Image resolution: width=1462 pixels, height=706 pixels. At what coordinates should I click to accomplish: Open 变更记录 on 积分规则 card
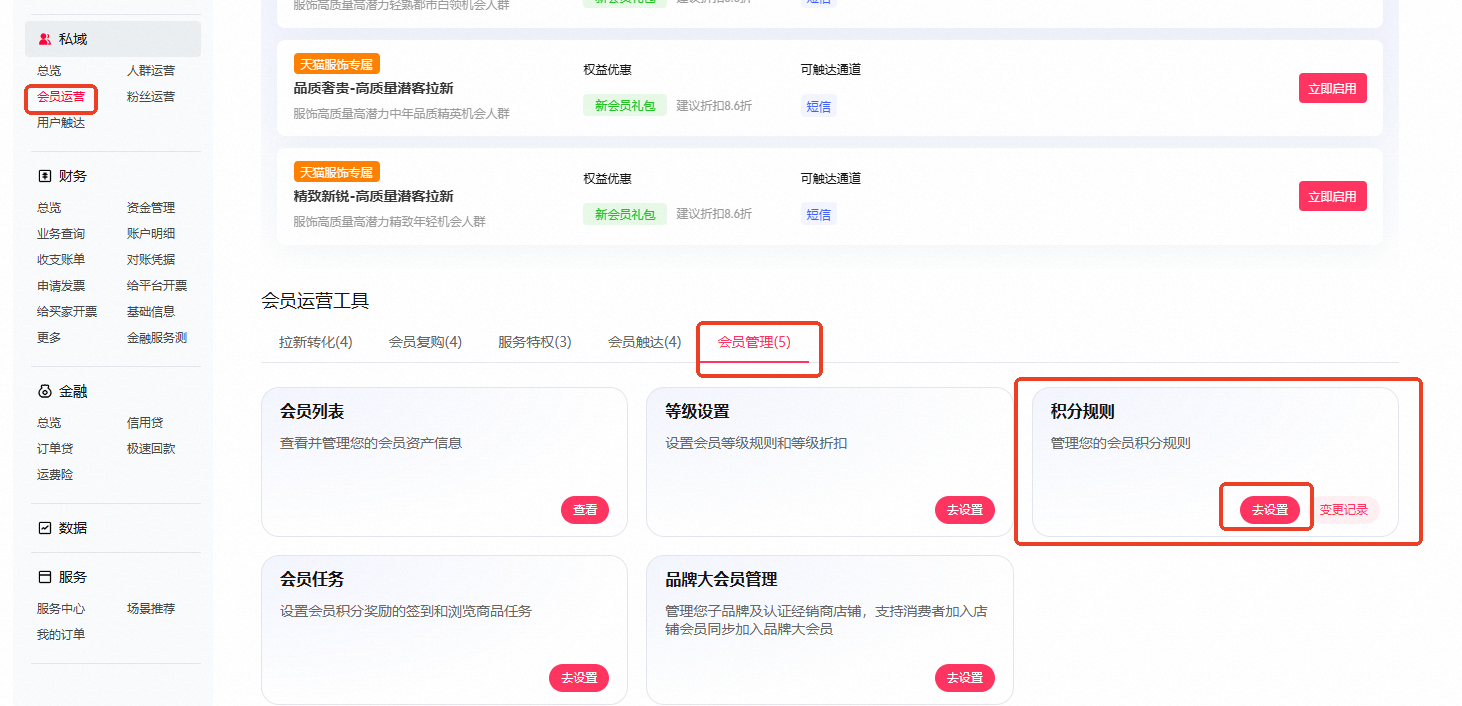pyautogui.click(x=1344, y=510)
